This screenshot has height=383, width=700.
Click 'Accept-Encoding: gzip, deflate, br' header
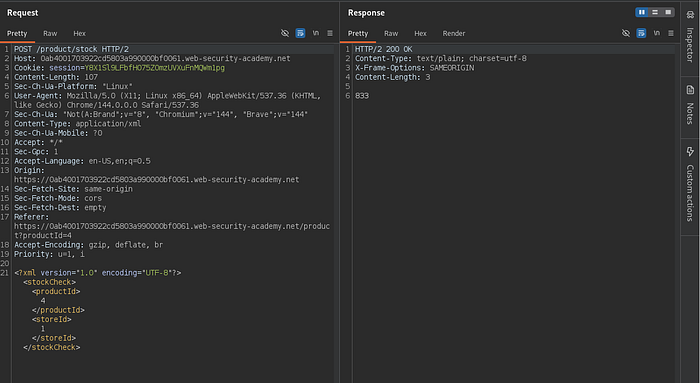pyautogui.click(x=88, y=245)
